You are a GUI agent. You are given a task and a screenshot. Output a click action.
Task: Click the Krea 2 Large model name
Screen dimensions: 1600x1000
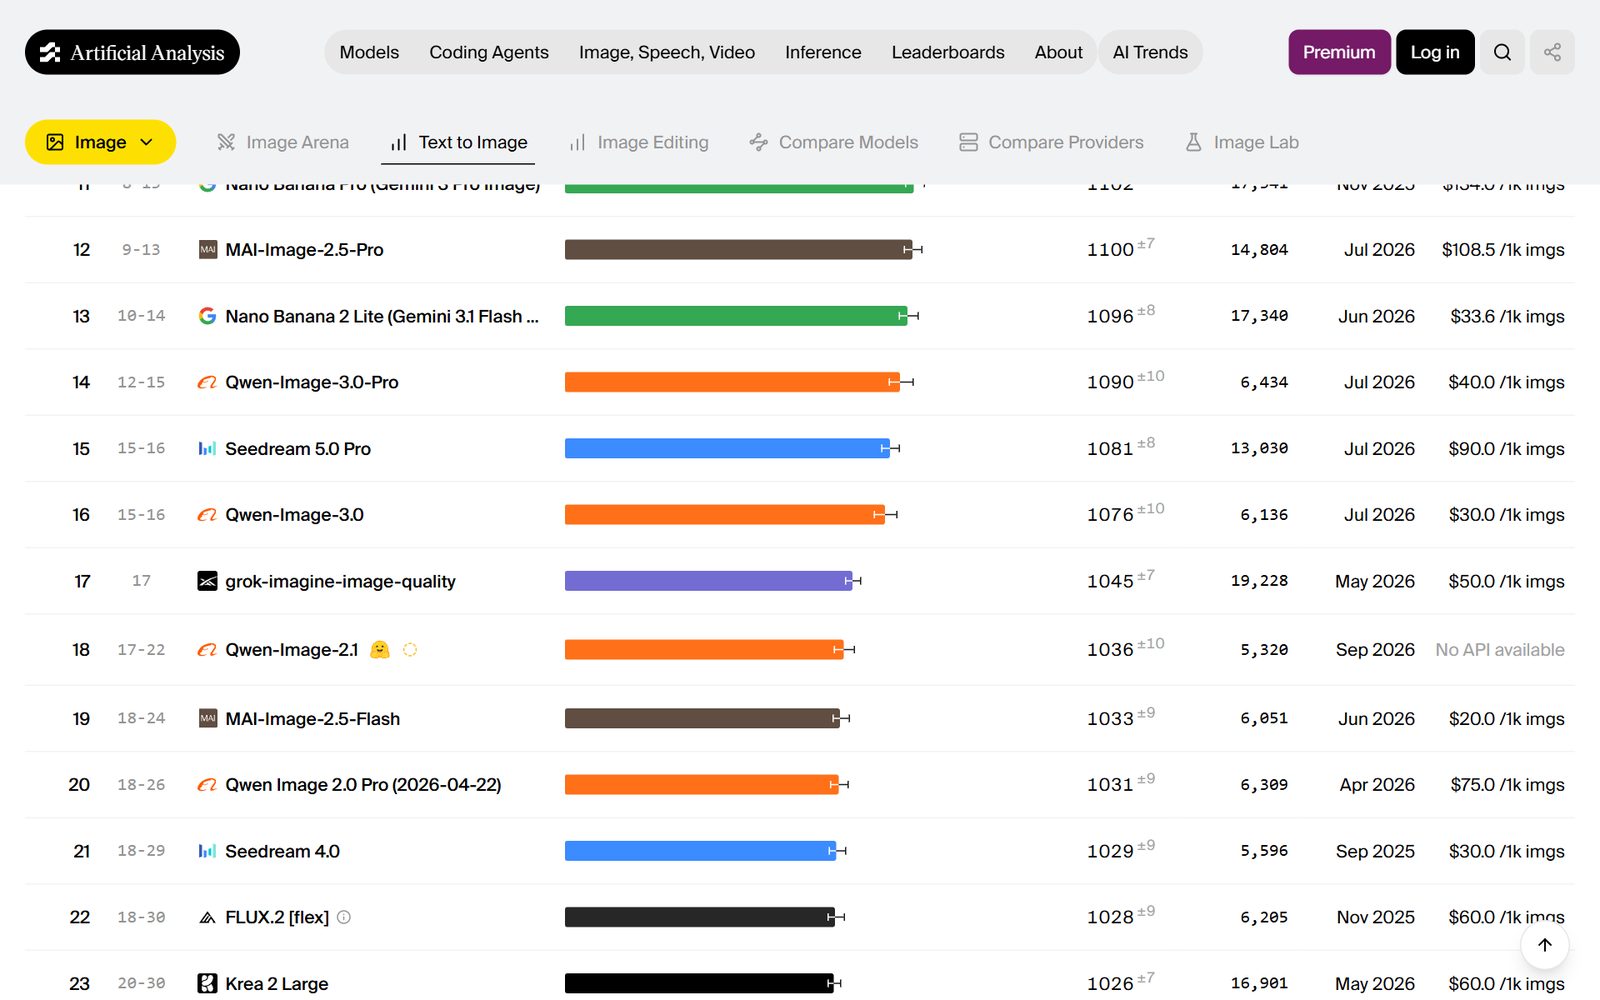[276, 984]
